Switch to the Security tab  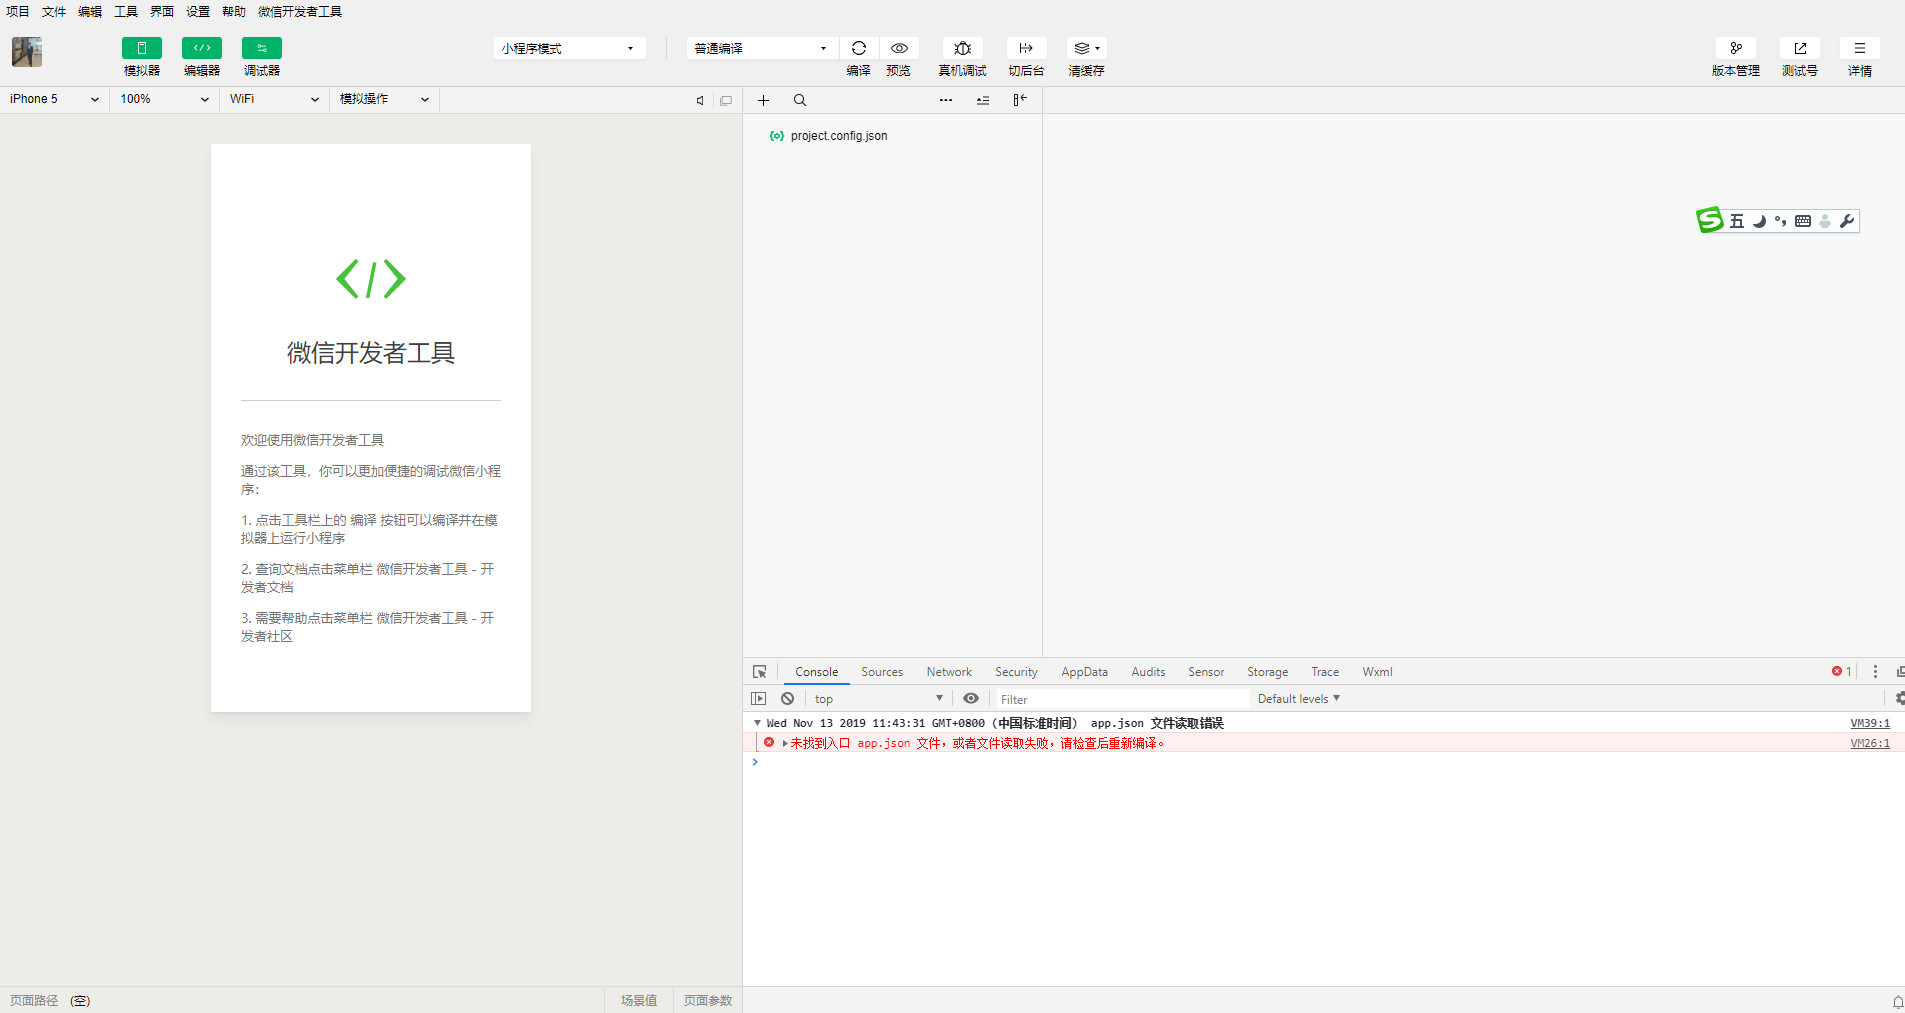[1016, 672]
